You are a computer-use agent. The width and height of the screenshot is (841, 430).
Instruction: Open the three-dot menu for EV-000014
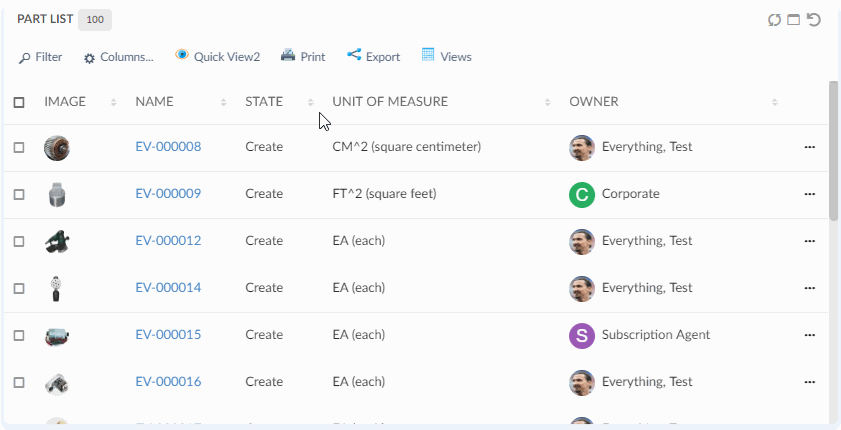(x=810, y=289)
